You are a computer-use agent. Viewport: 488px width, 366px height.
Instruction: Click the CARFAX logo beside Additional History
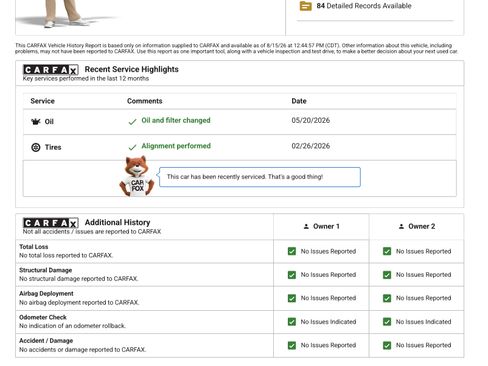click(51, 223)
